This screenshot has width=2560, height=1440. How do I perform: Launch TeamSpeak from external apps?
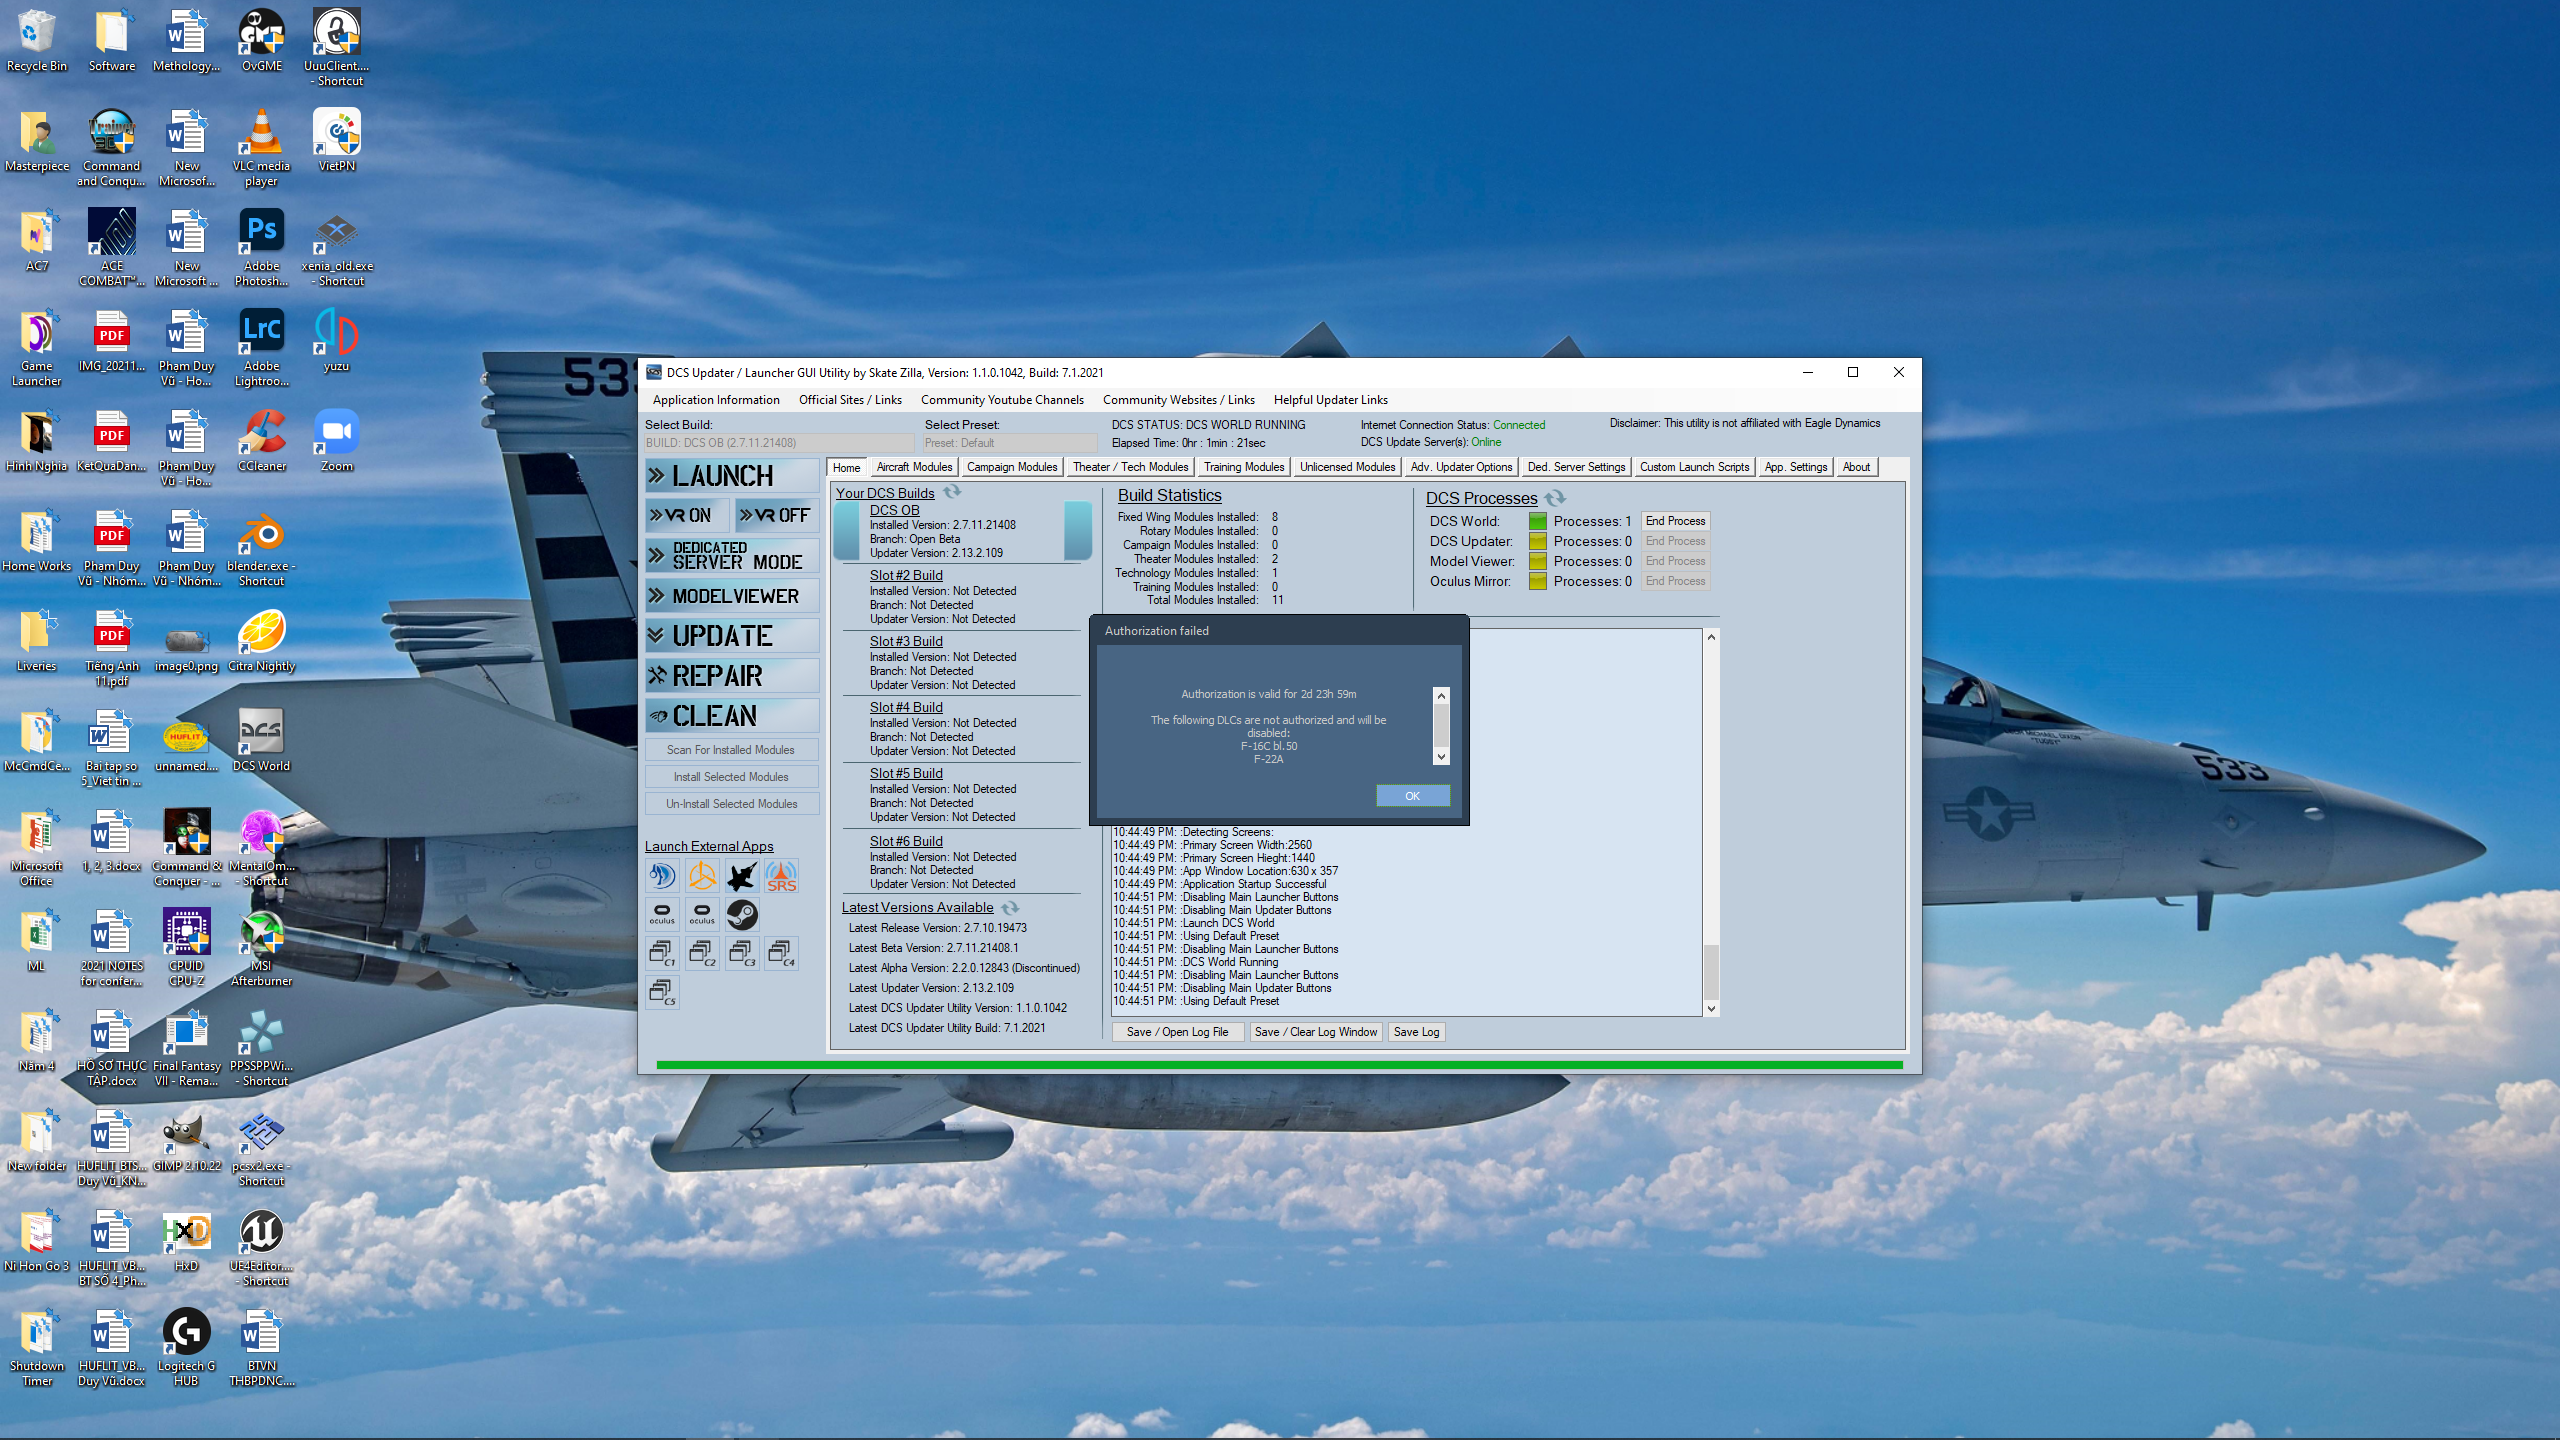(x=662, y=876)
